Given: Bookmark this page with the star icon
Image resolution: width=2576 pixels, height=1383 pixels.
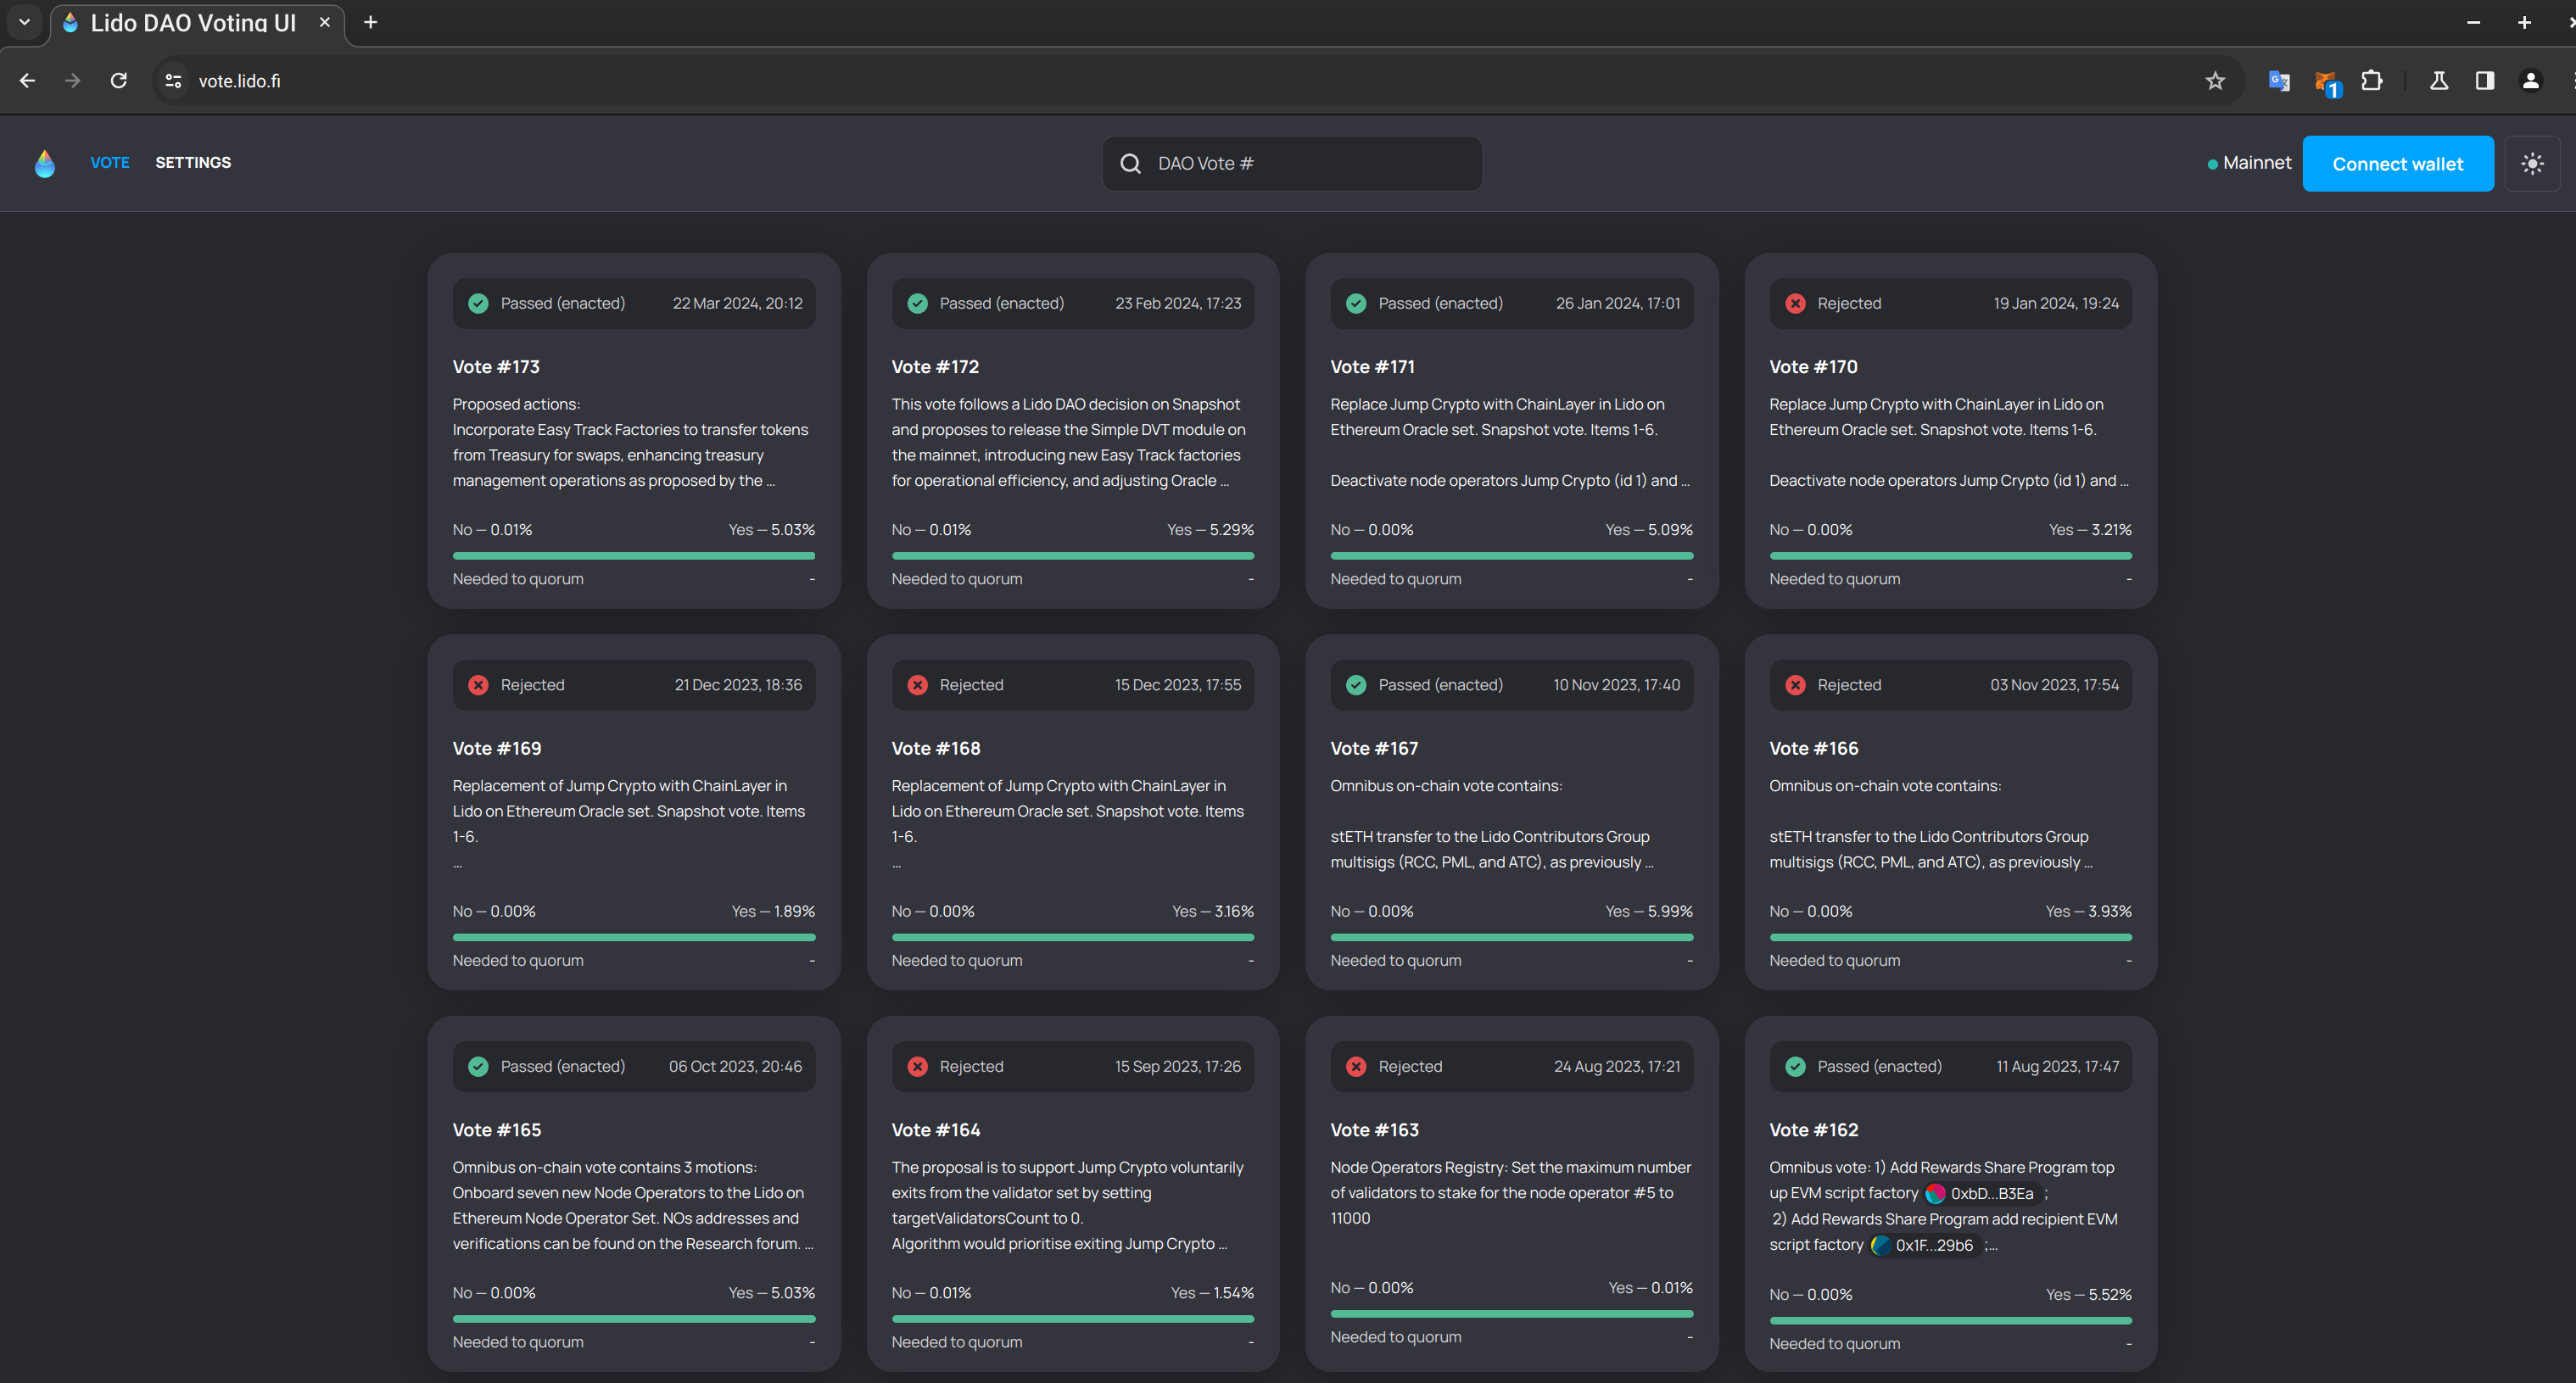Looking at the screenshot, I should 2214,81.
